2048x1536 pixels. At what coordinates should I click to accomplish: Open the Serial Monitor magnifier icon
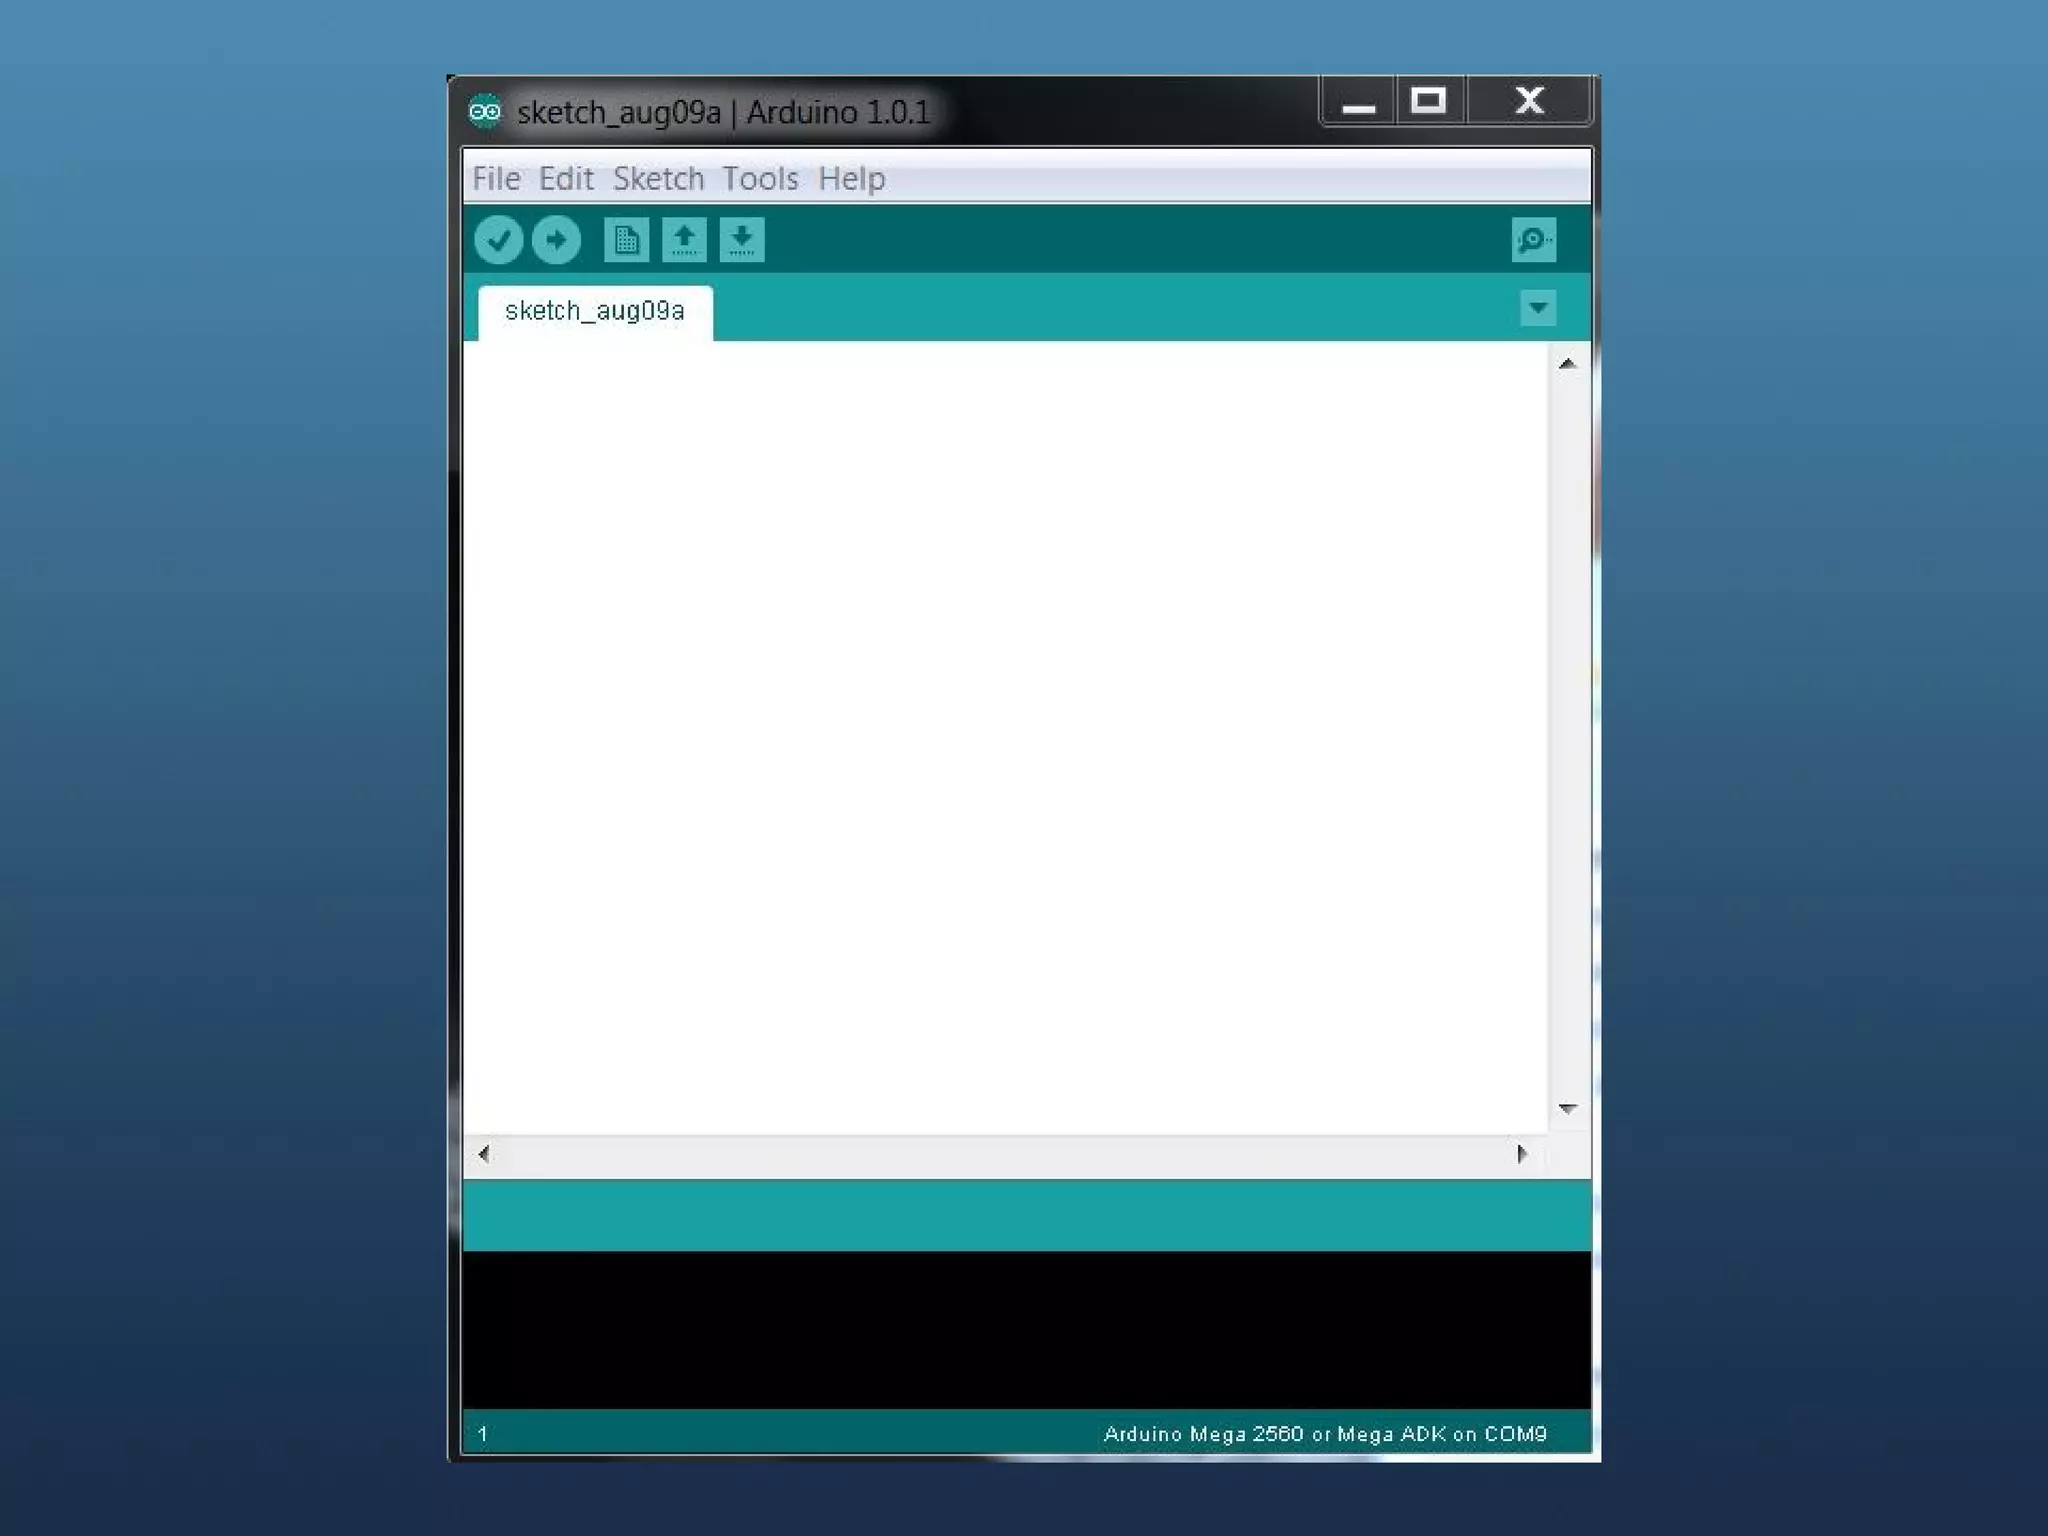click(x=1533, y=240)
